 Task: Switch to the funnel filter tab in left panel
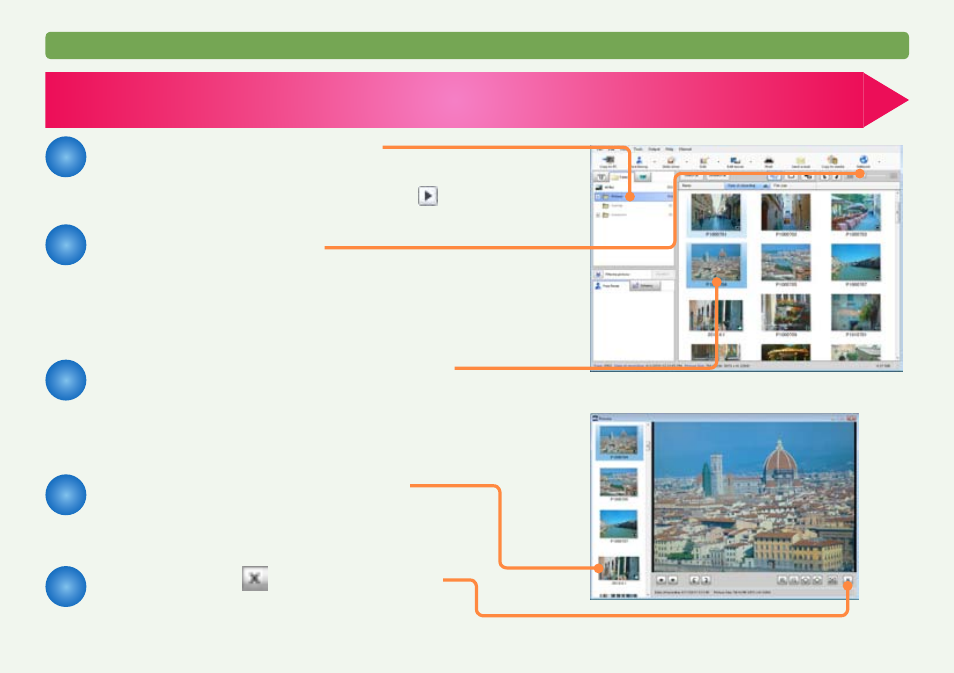(602, 177)
